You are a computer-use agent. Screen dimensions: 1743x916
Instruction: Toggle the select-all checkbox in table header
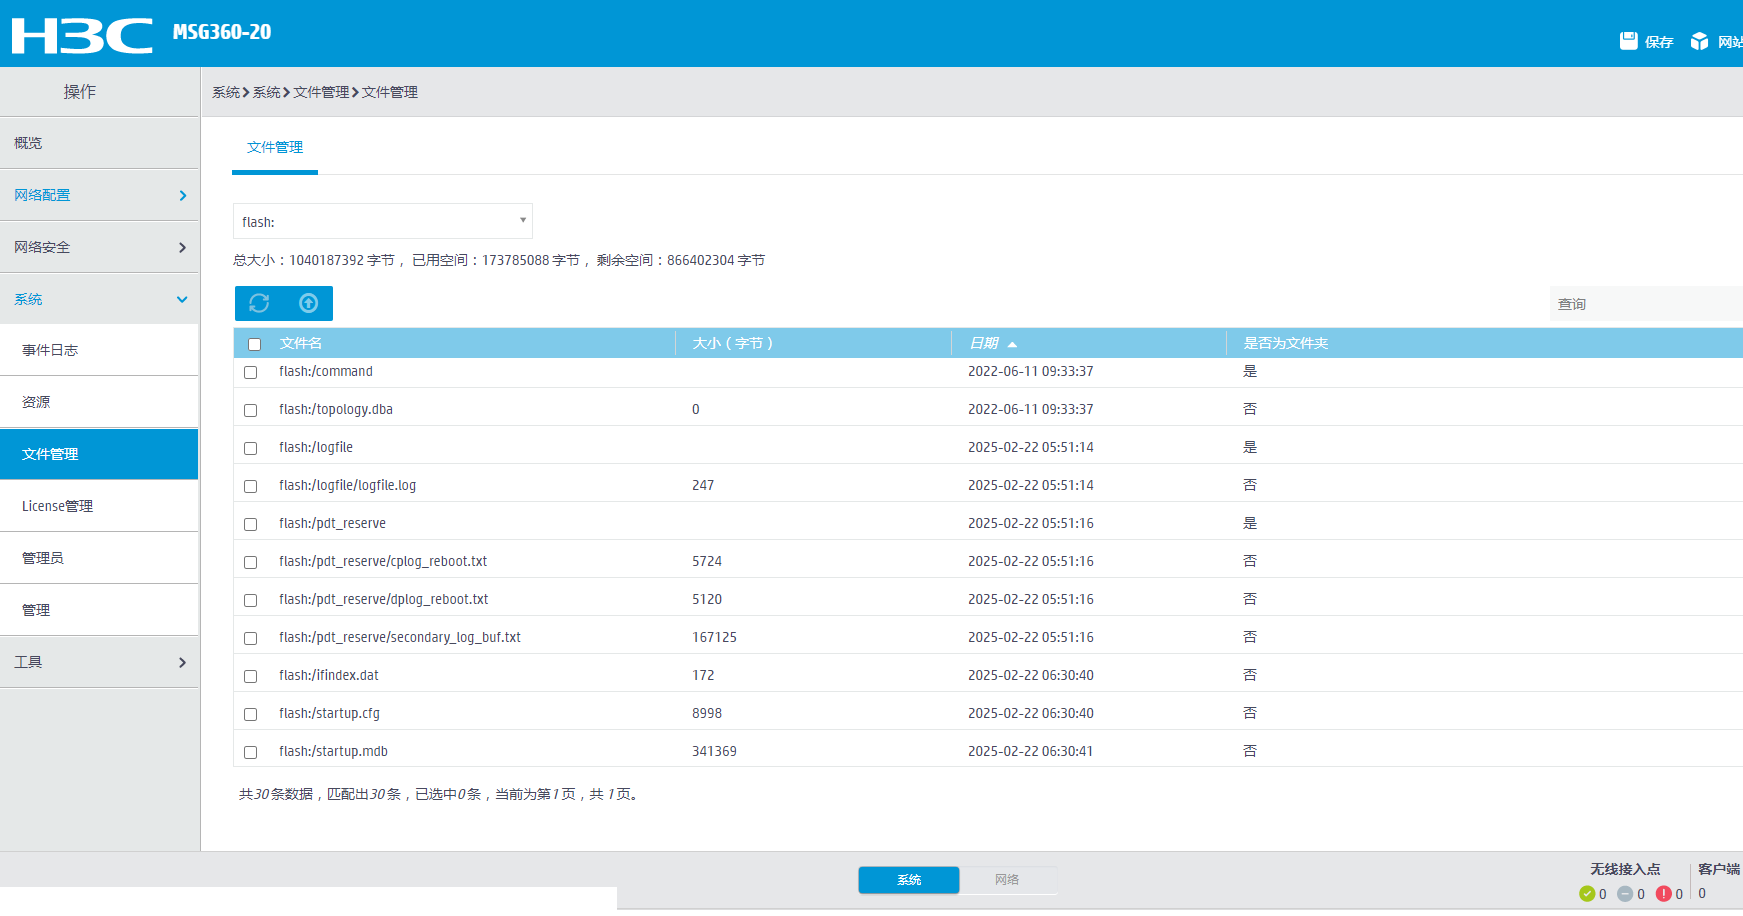255,344
